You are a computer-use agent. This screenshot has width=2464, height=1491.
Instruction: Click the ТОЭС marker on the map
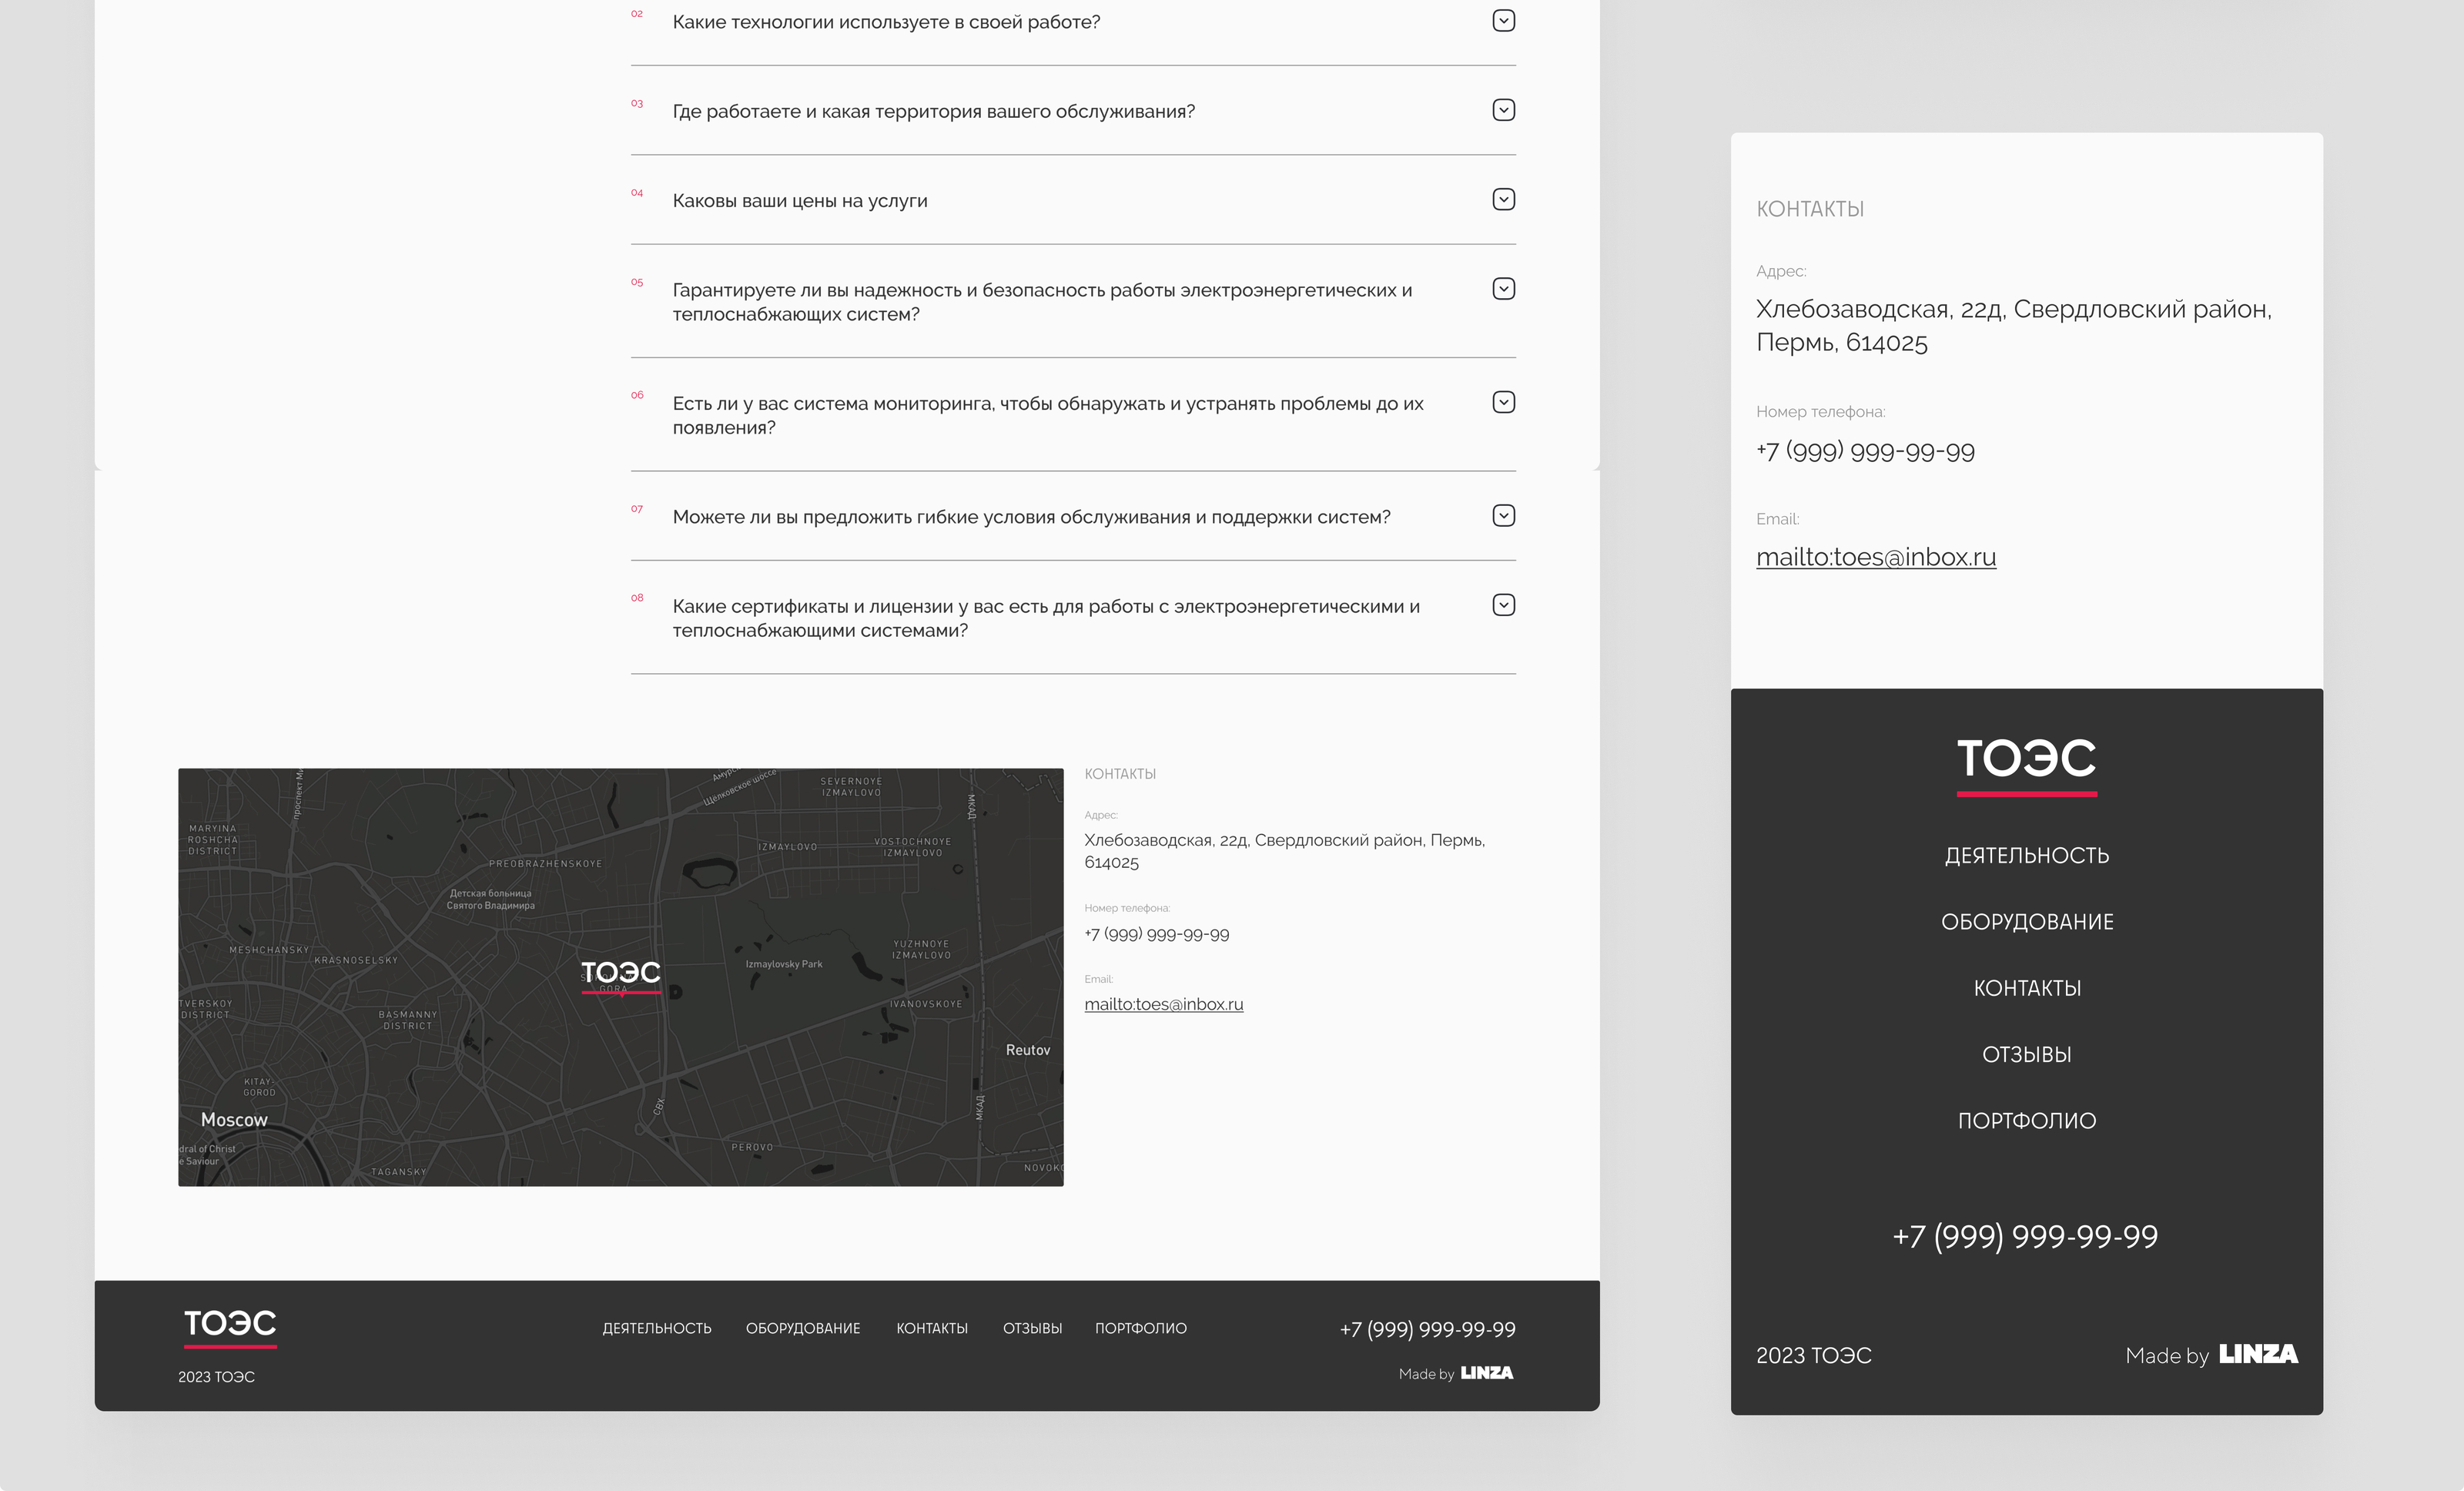point(620,973)
